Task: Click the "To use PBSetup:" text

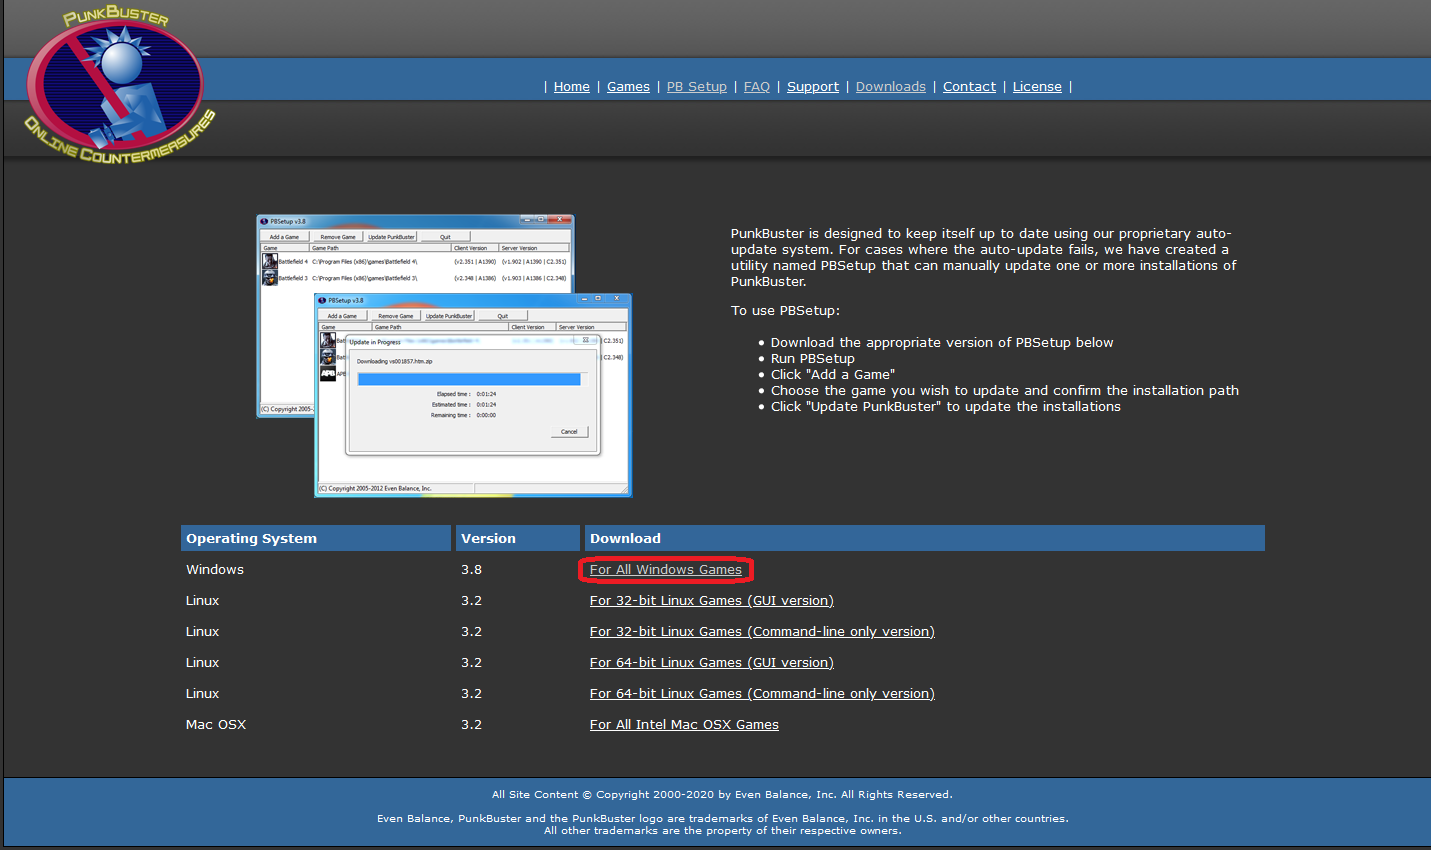Action: [x=786, y=311]
